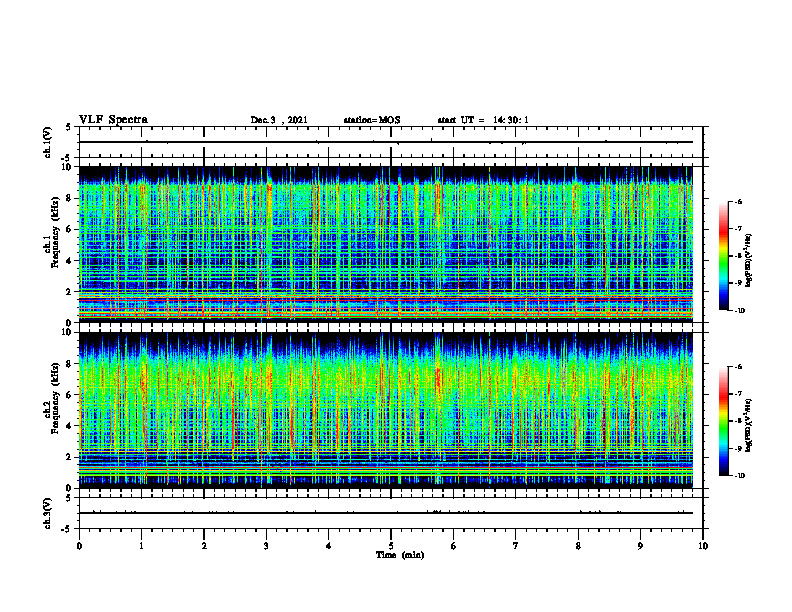Click the "10" tick on the time axis

click(703, 546)
